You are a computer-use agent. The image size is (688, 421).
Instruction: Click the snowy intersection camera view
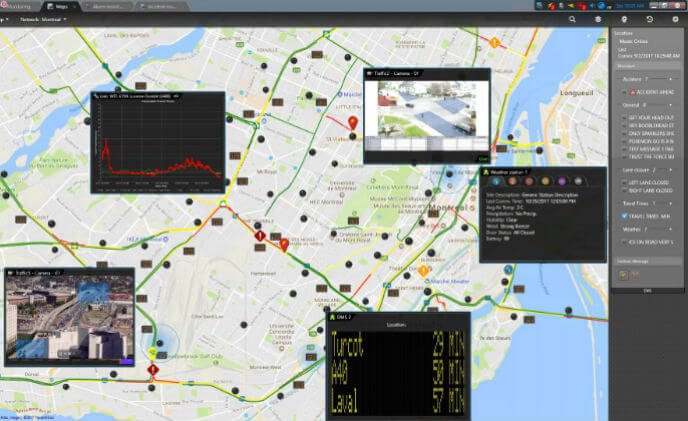(427, 109)
